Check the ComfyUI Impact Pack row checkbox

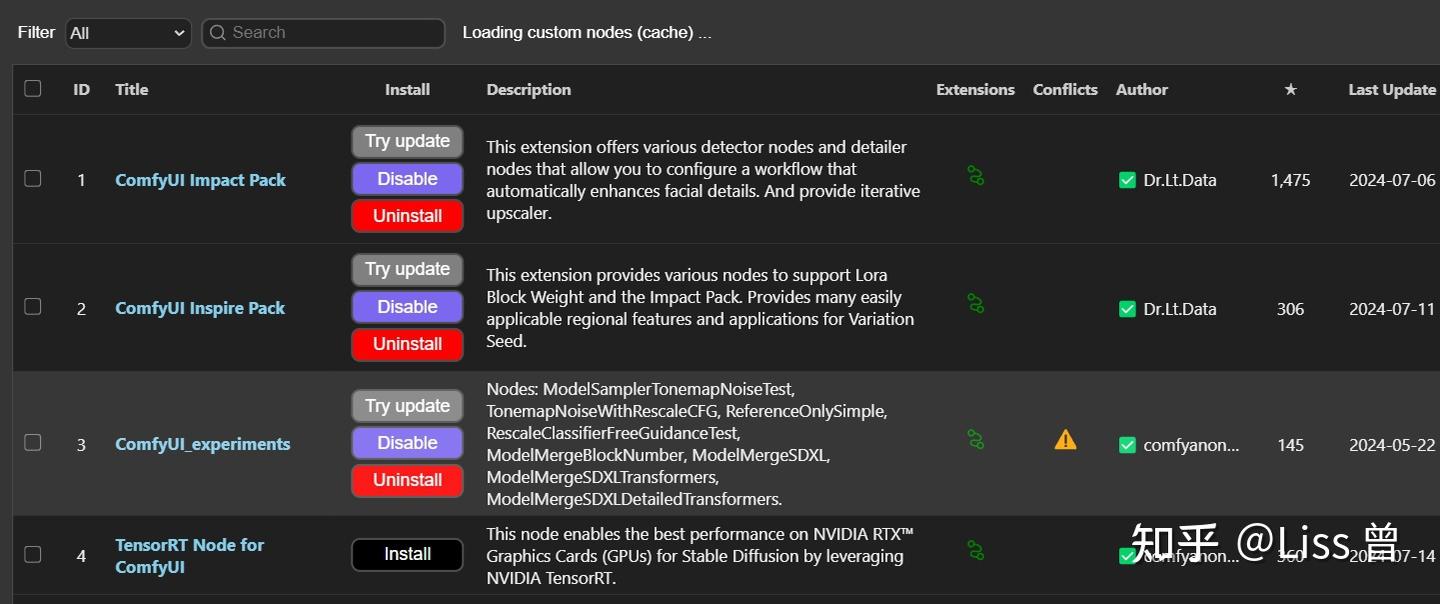pos(33,179)
